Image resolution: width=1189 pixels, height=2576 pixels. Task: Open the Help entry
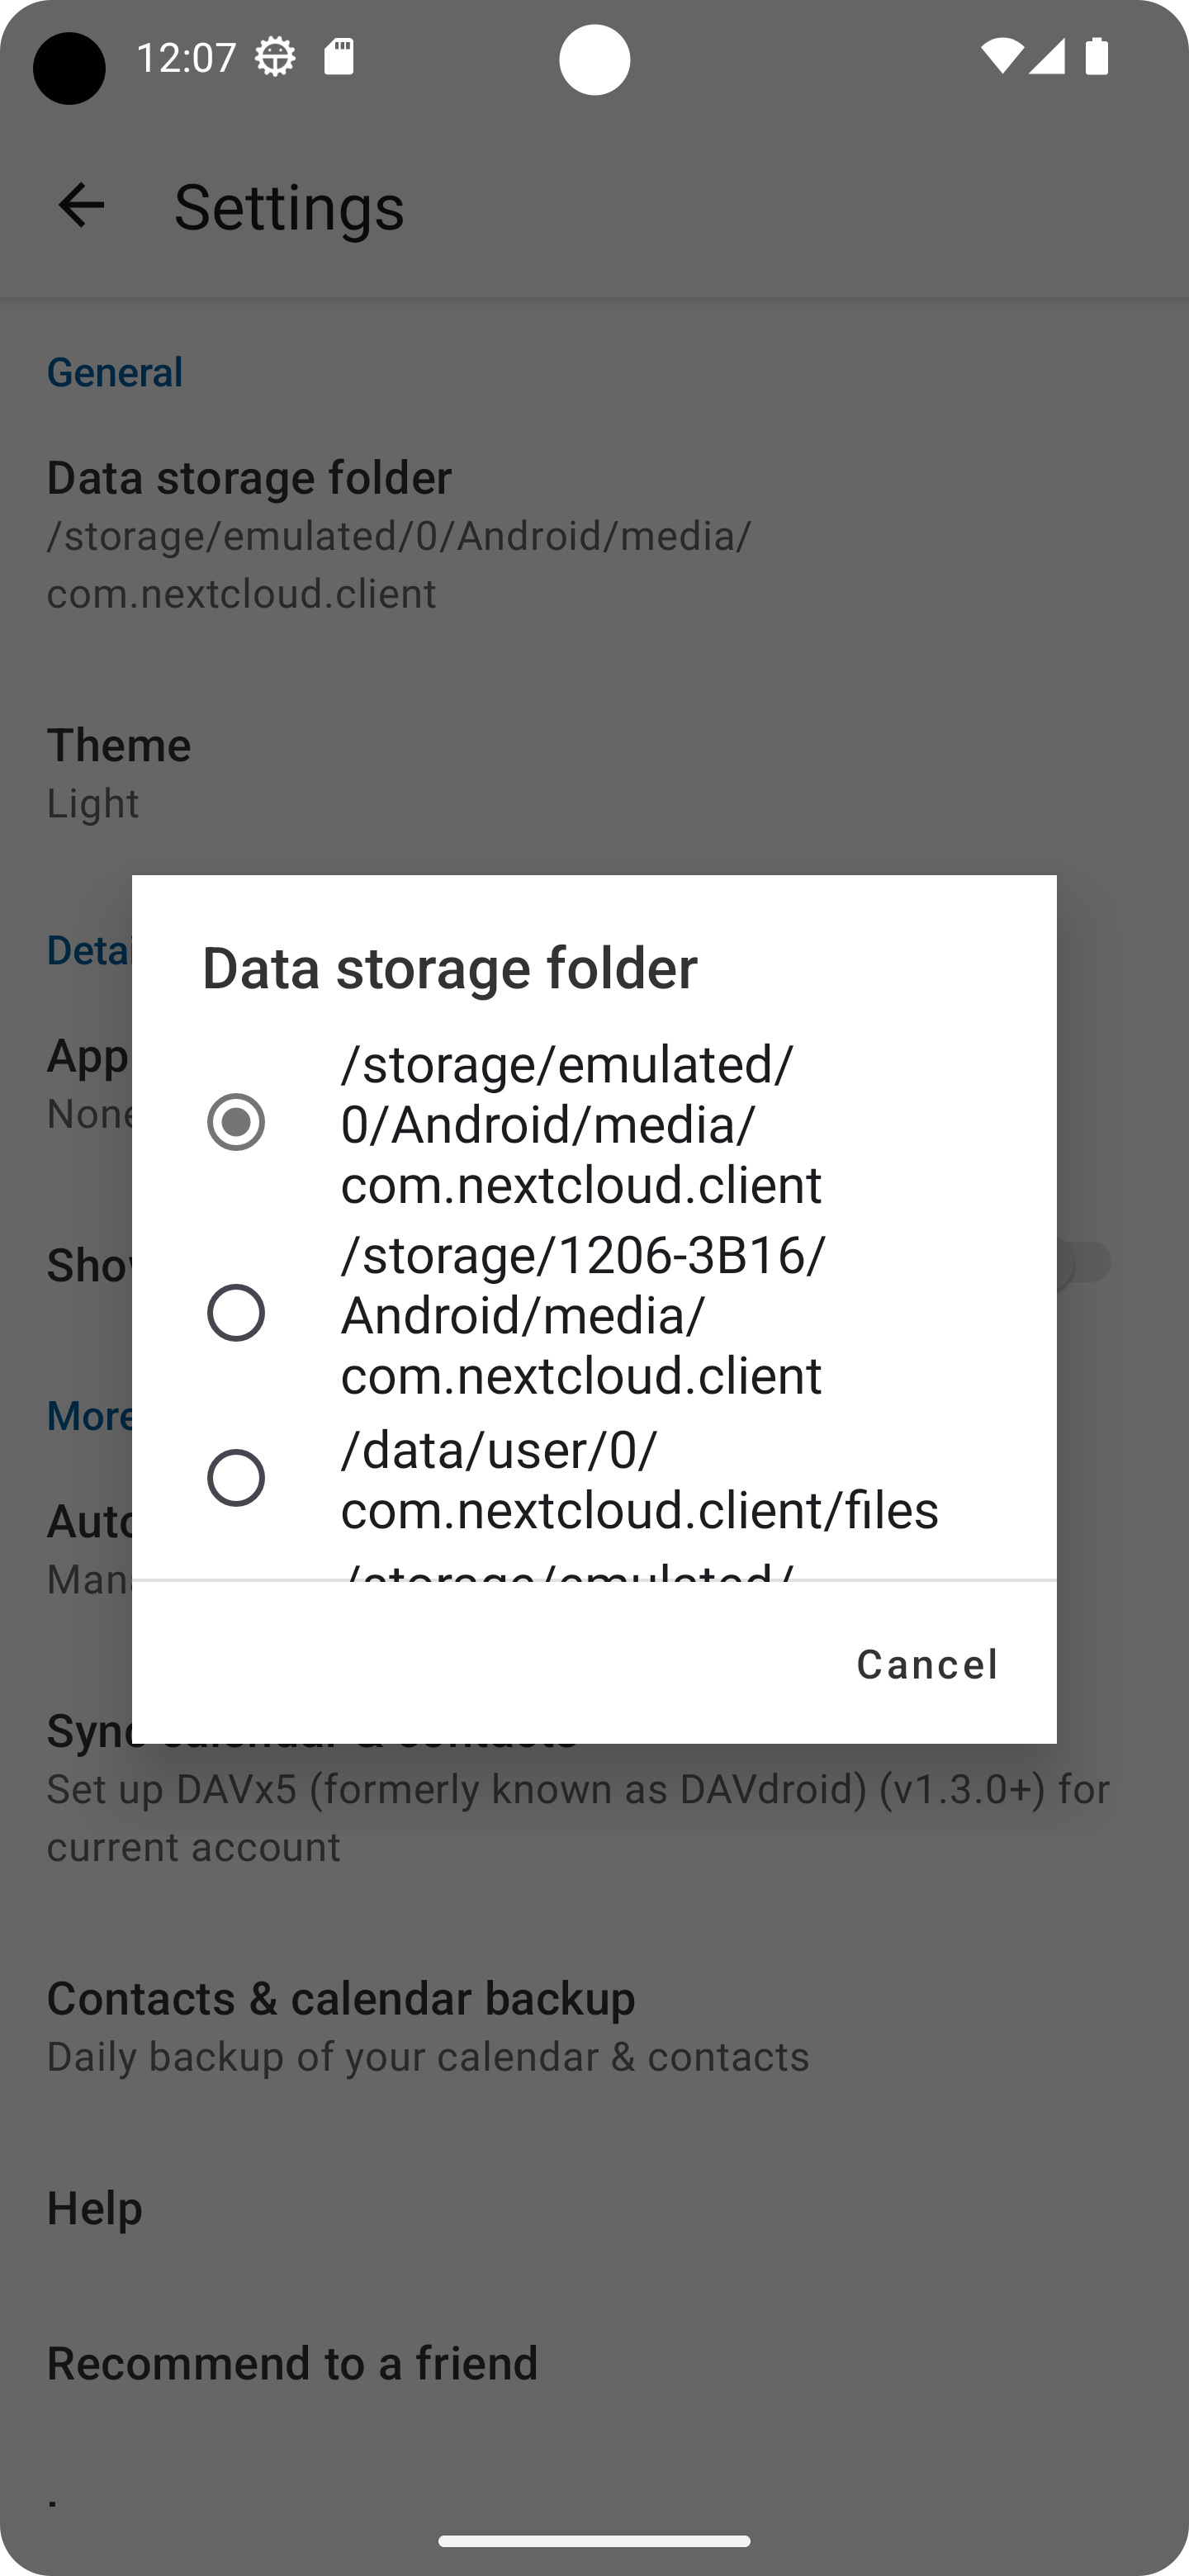point(95,2207)
